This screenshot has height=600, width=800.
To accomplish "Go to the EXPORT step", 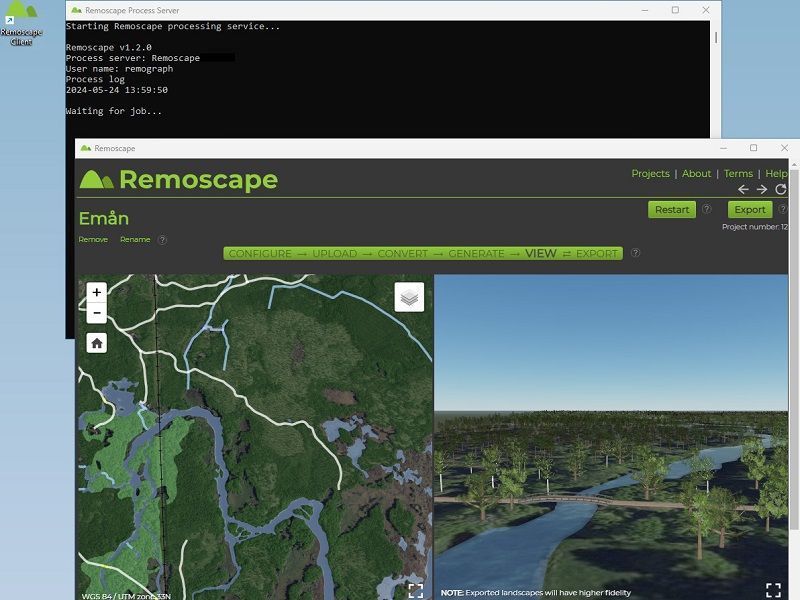I will 596,254.
